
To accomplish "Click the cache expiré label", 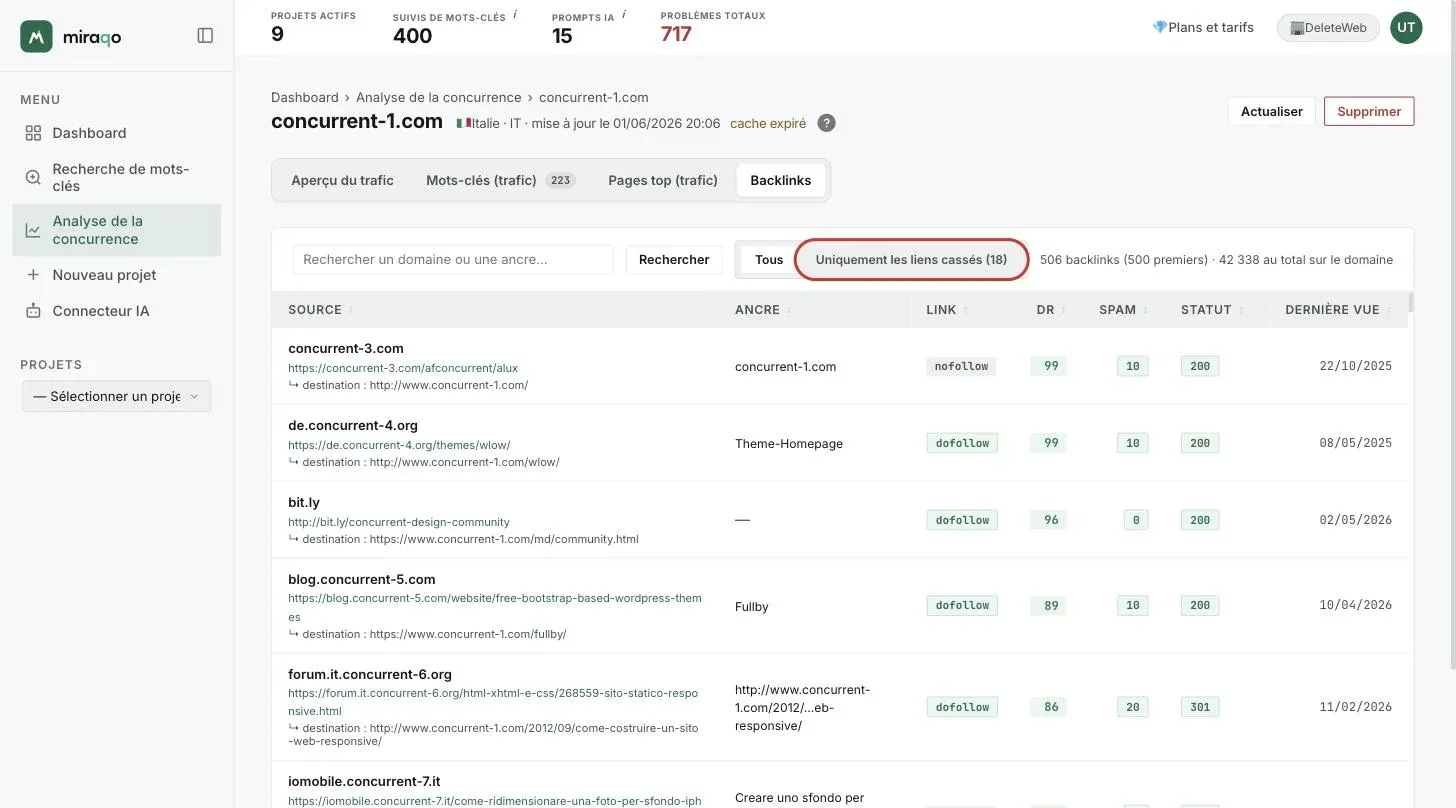I will click(768, 124).
